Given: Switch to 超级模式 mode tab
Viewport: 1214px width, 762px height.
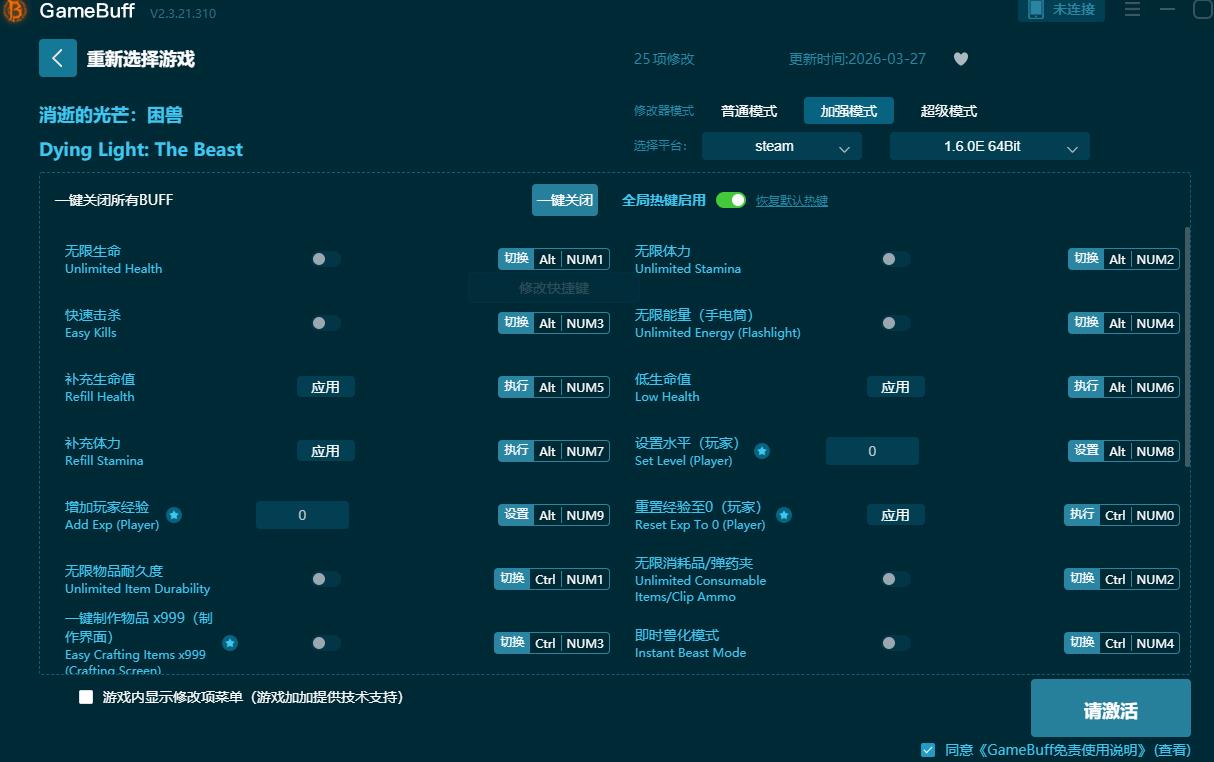Looking at the screenshot, I should coord(948,110).
